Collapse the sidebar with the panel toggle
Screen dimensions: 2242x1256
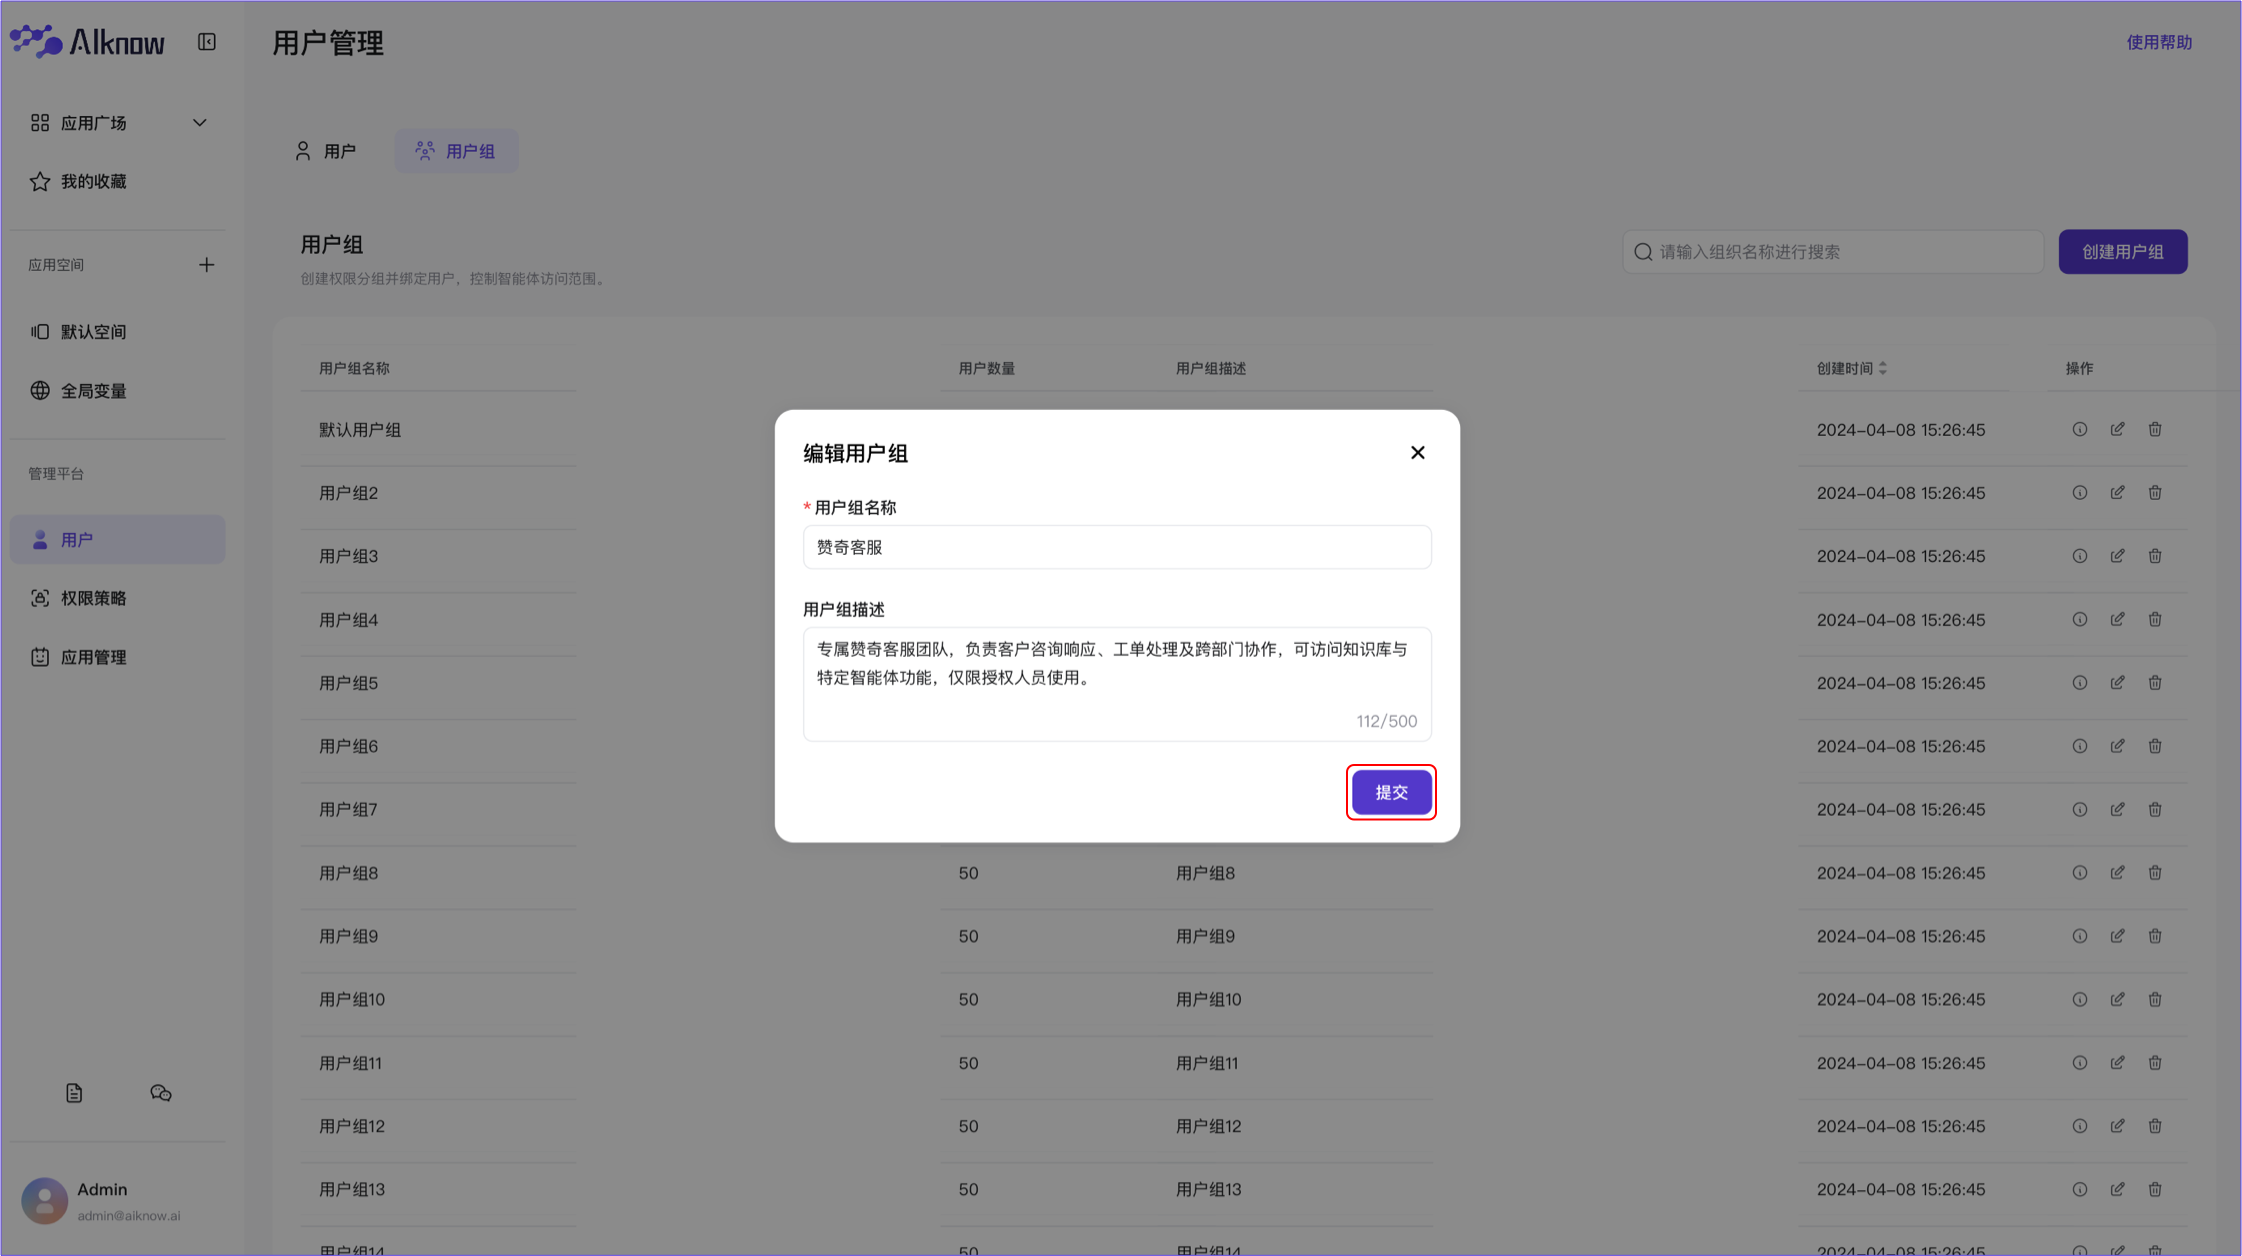click(207, 43)
